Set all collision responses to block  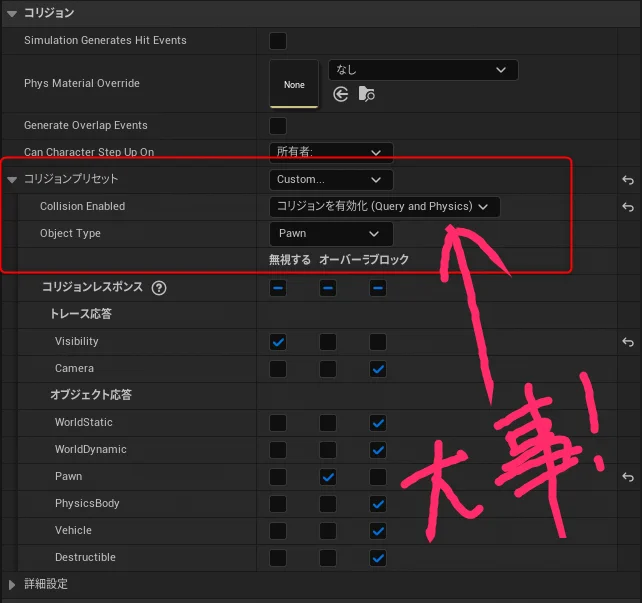click(x=378, y=288)
